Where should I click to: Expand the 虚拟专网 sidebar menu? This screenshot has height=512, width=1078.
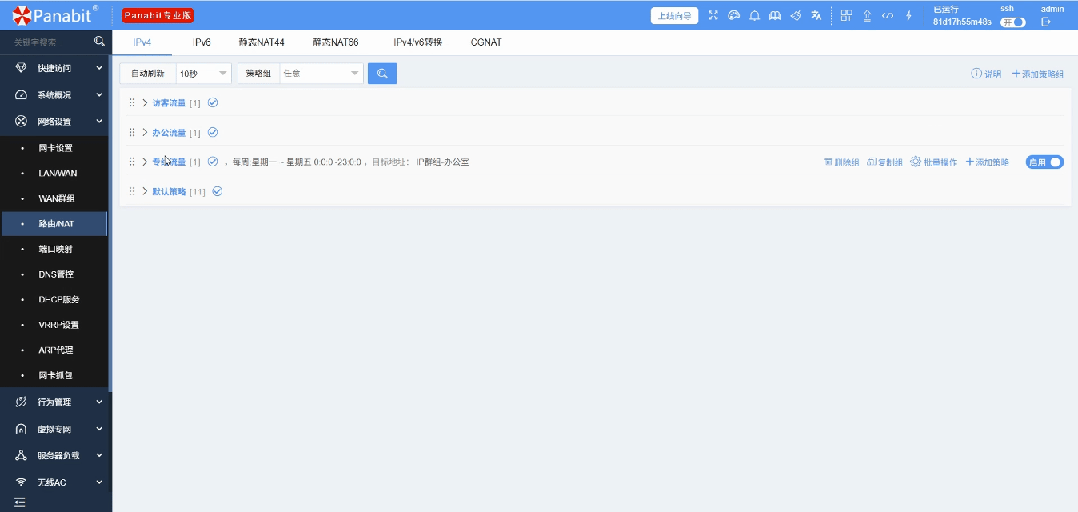[55, 429]
